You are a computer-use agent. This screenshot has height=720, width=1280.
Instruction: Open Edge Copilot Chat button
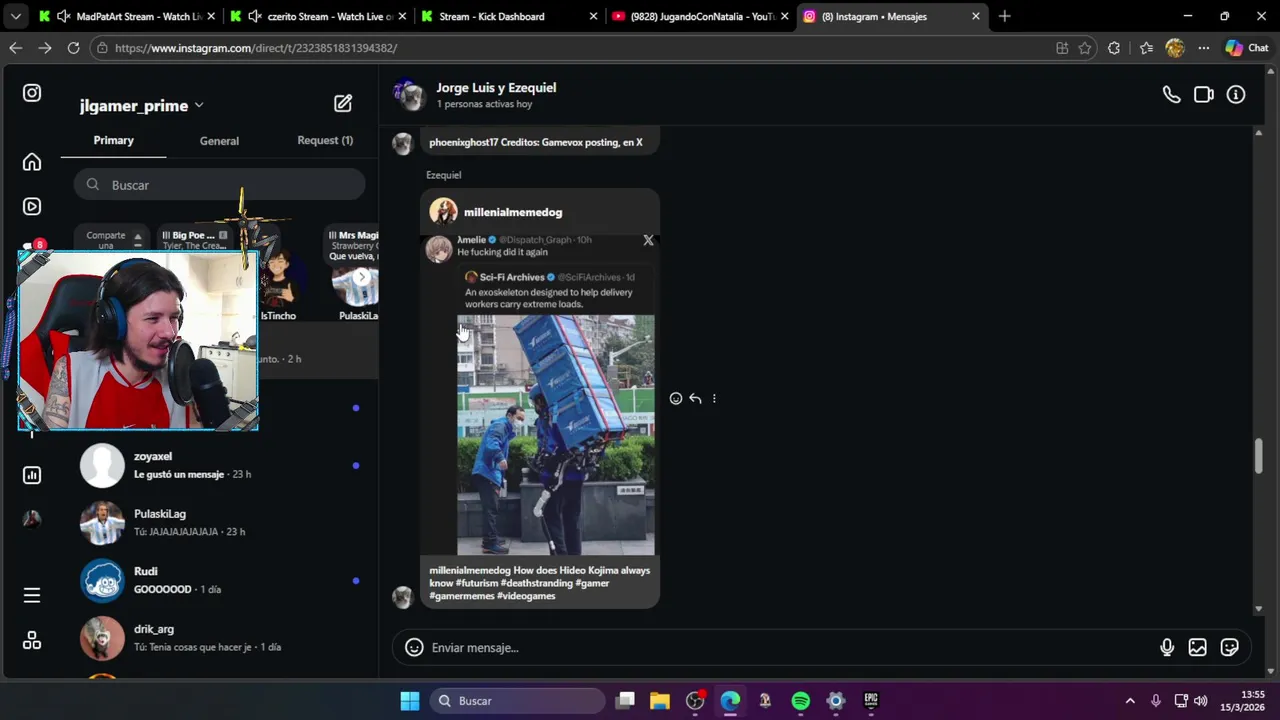pos(1247,48)
